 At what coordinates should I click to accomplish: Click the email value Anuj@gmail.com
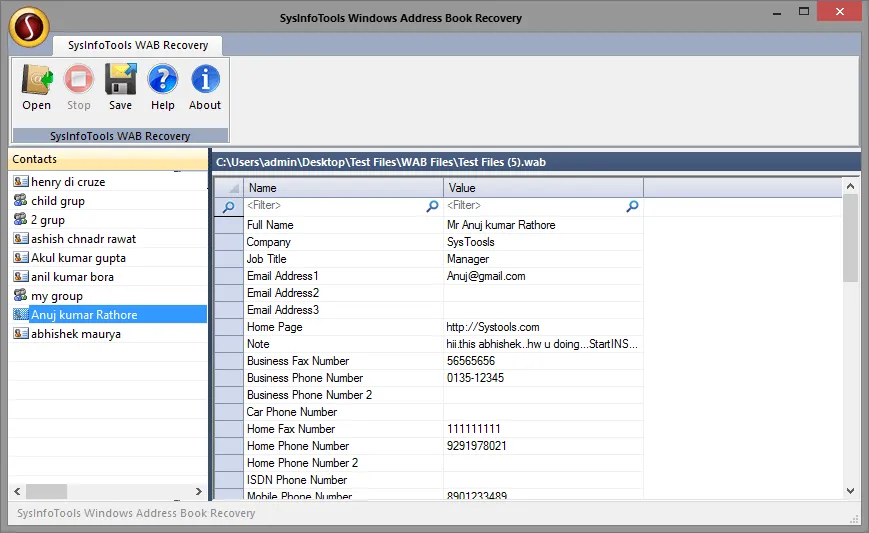486,276
